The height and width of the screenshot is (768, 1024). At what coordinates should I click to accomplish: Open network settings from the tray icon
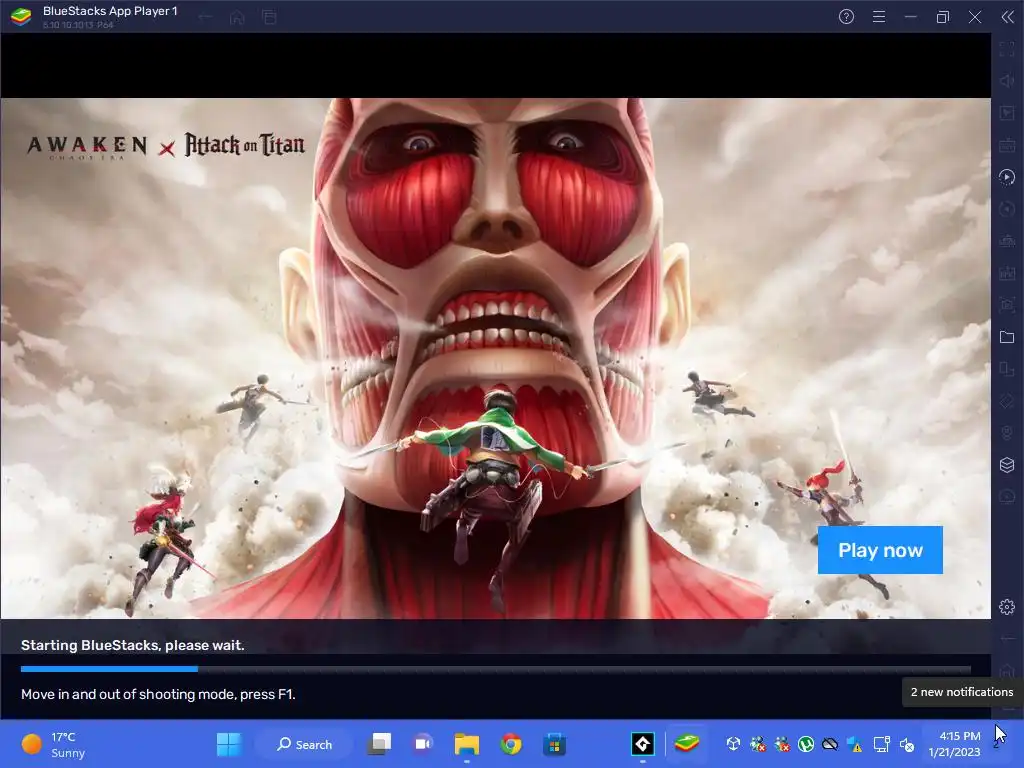coord(882,744)
